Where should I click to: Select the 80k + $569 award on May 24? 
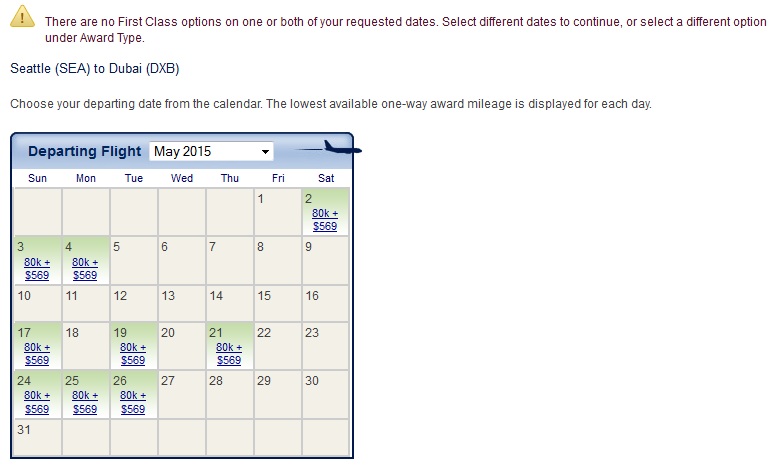pyautogui.click(x=37, y=402)
